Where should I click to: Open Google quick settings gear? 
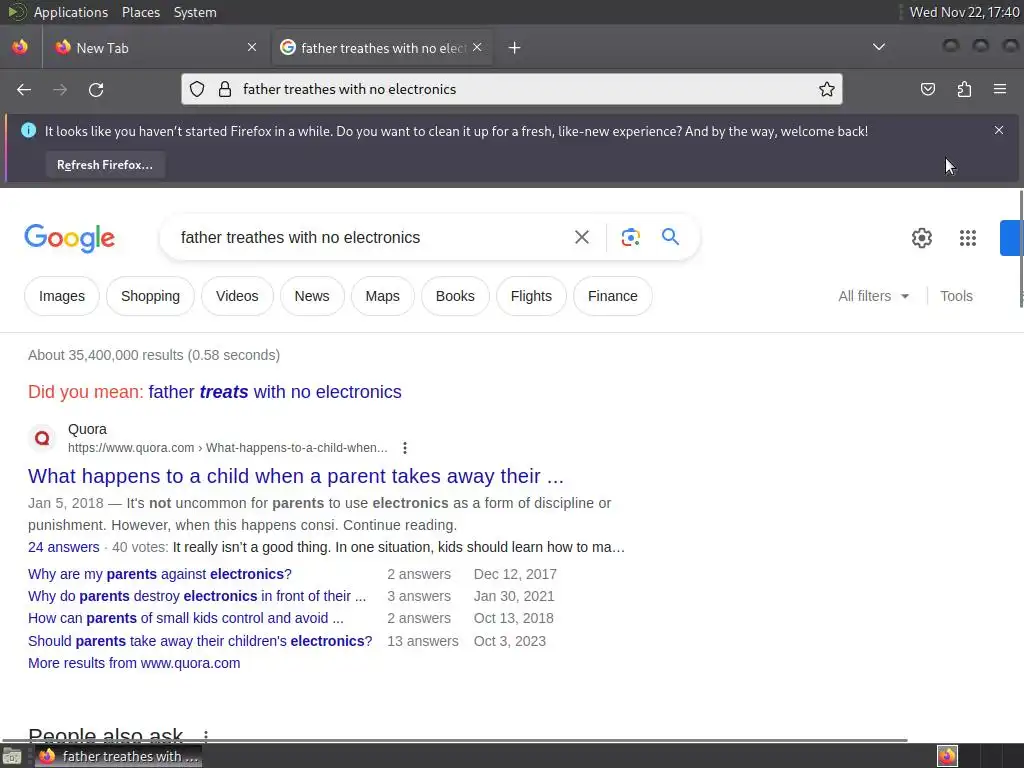[x=921, y=238]
